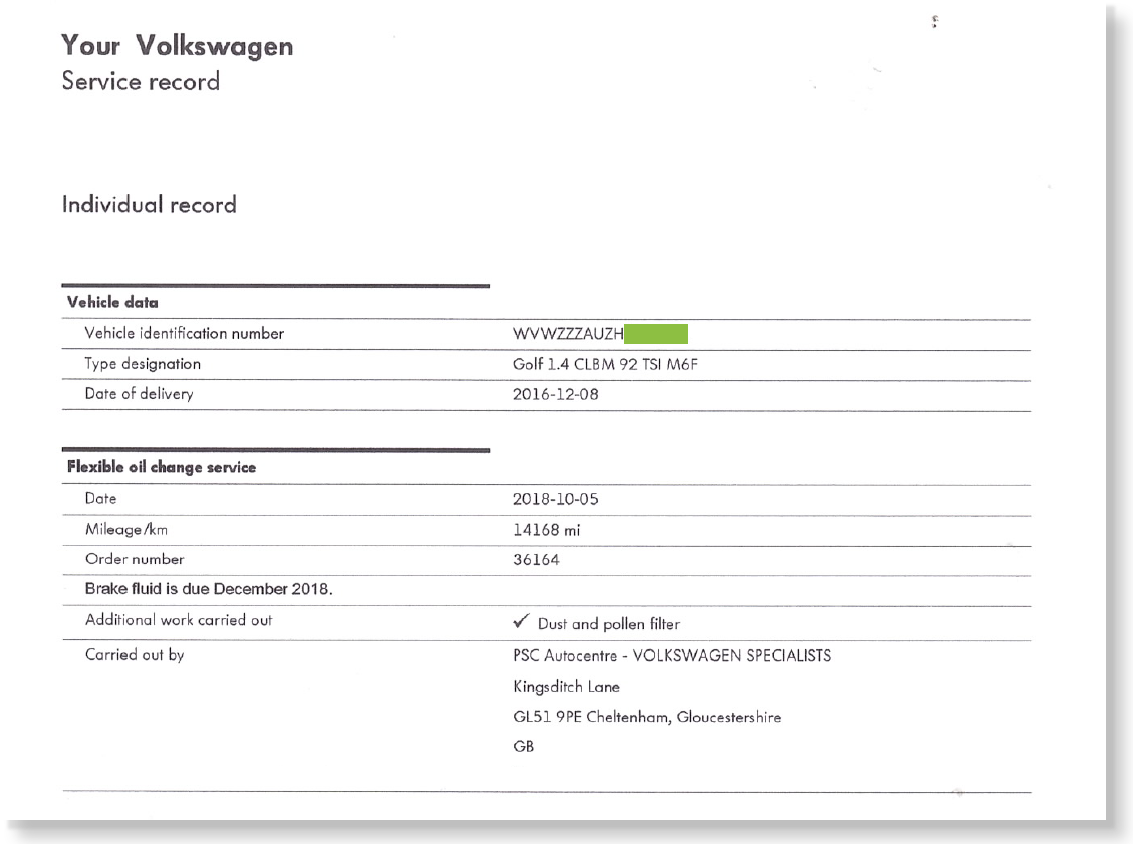
Task: Click the "Vehicle identification number" label
Action: coord(184,334)
